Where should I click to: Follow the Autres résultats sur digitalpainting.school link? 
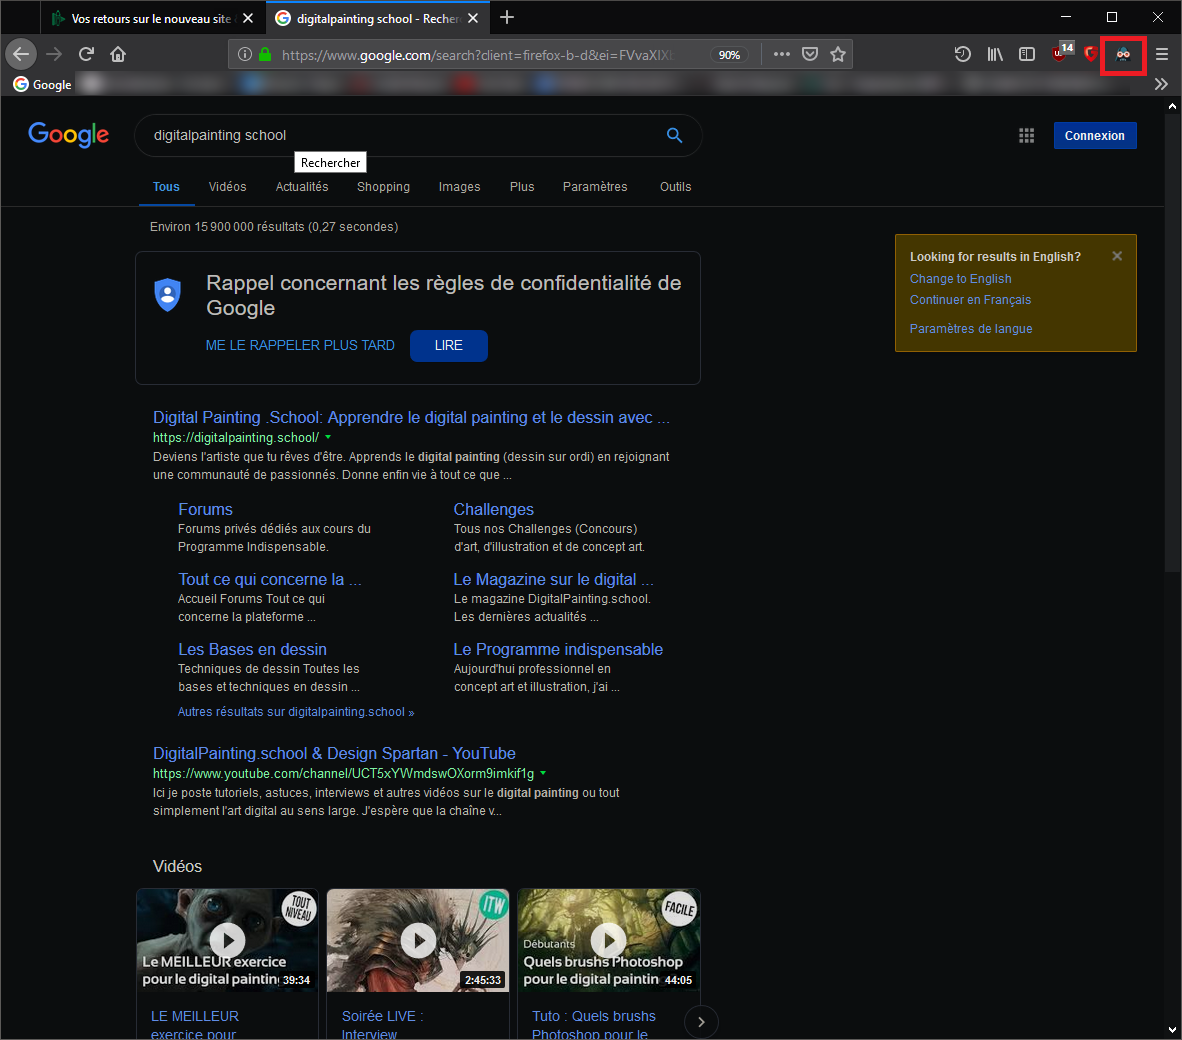point(296,711)
